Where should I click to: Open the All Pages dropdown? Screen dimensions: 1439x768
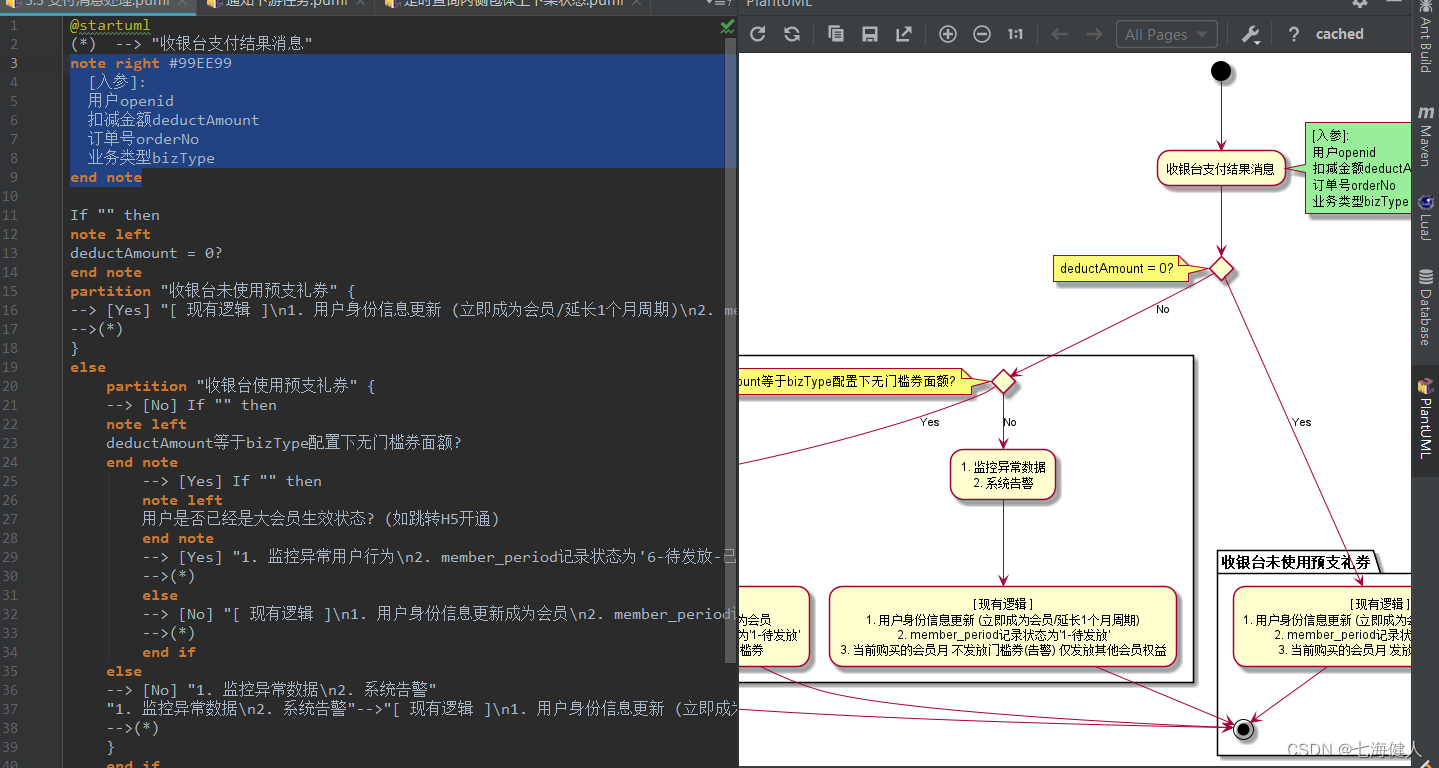1165,33
